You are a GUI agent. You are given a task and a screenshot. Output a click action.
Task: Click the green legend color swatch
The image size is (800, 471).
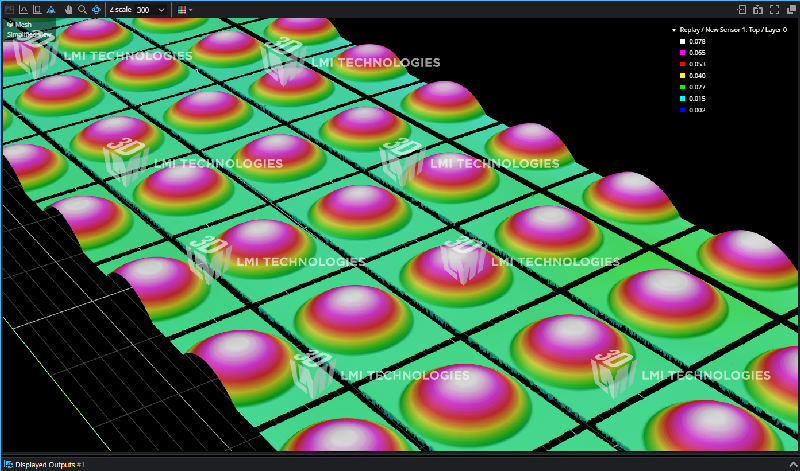(683, 87)
